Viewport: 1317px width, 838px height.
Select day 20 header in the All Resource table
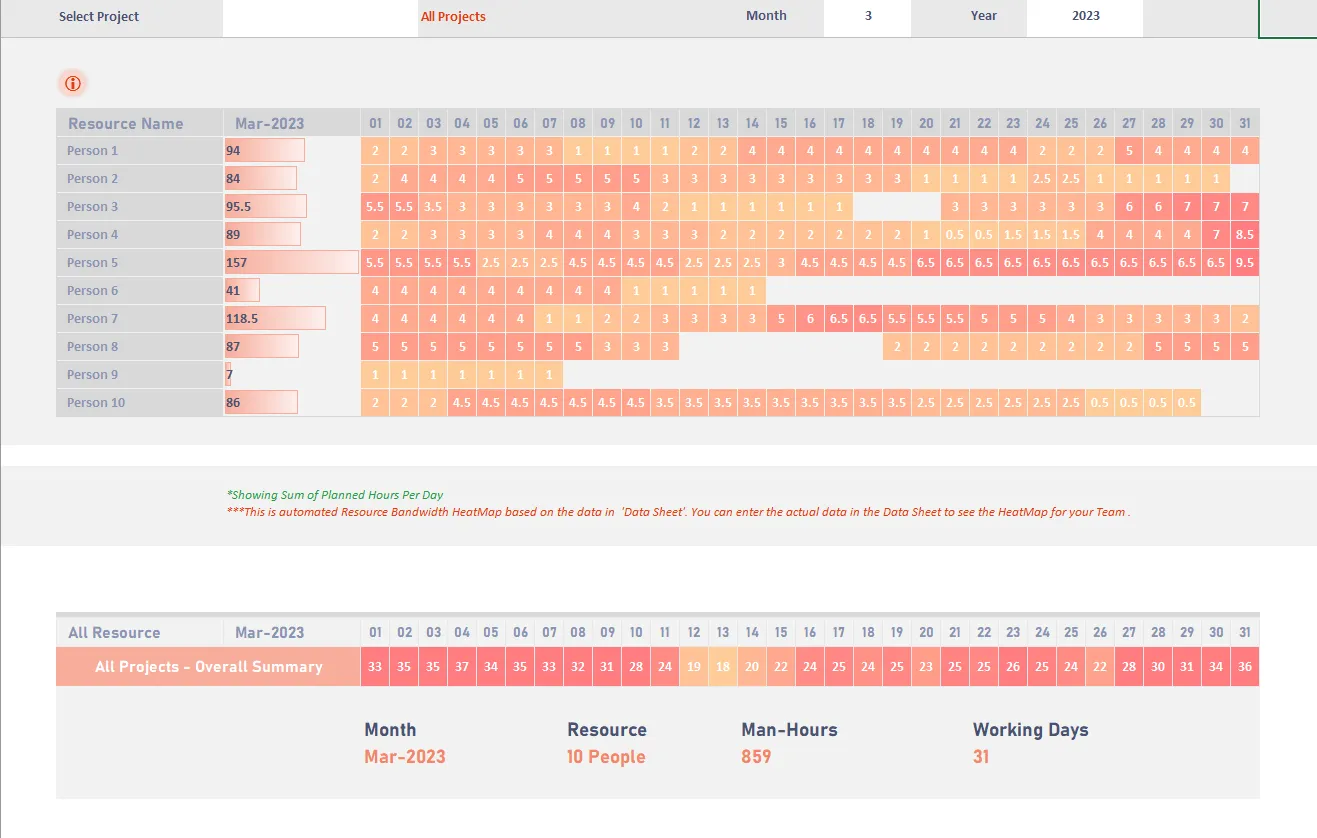[x=926, y=633]
